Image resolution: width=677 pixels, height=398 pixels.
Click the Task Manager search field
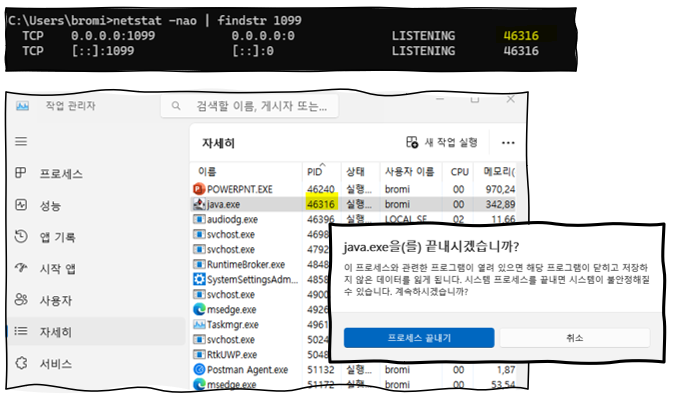(250, 106)
